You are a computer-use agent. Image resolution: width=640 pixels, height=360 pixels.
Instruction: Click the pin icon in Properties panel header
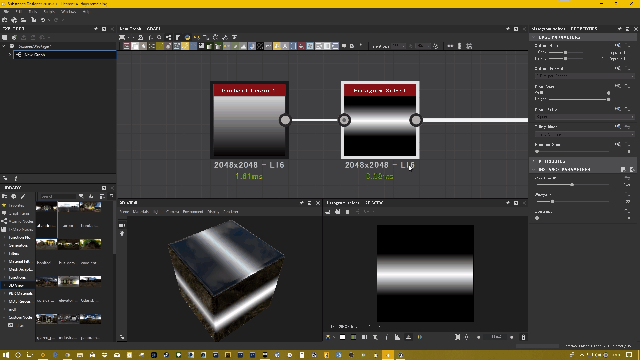coord(620,29)
